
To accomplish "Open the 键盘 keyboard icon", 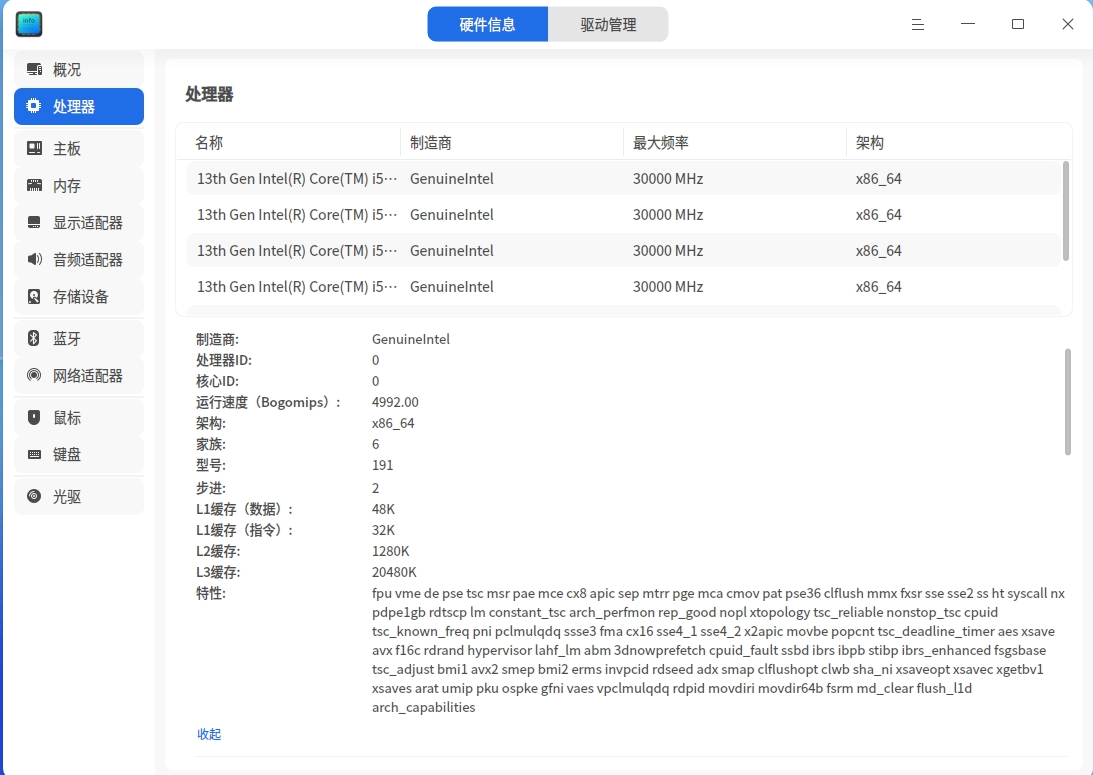I will (x=34, y=454).
